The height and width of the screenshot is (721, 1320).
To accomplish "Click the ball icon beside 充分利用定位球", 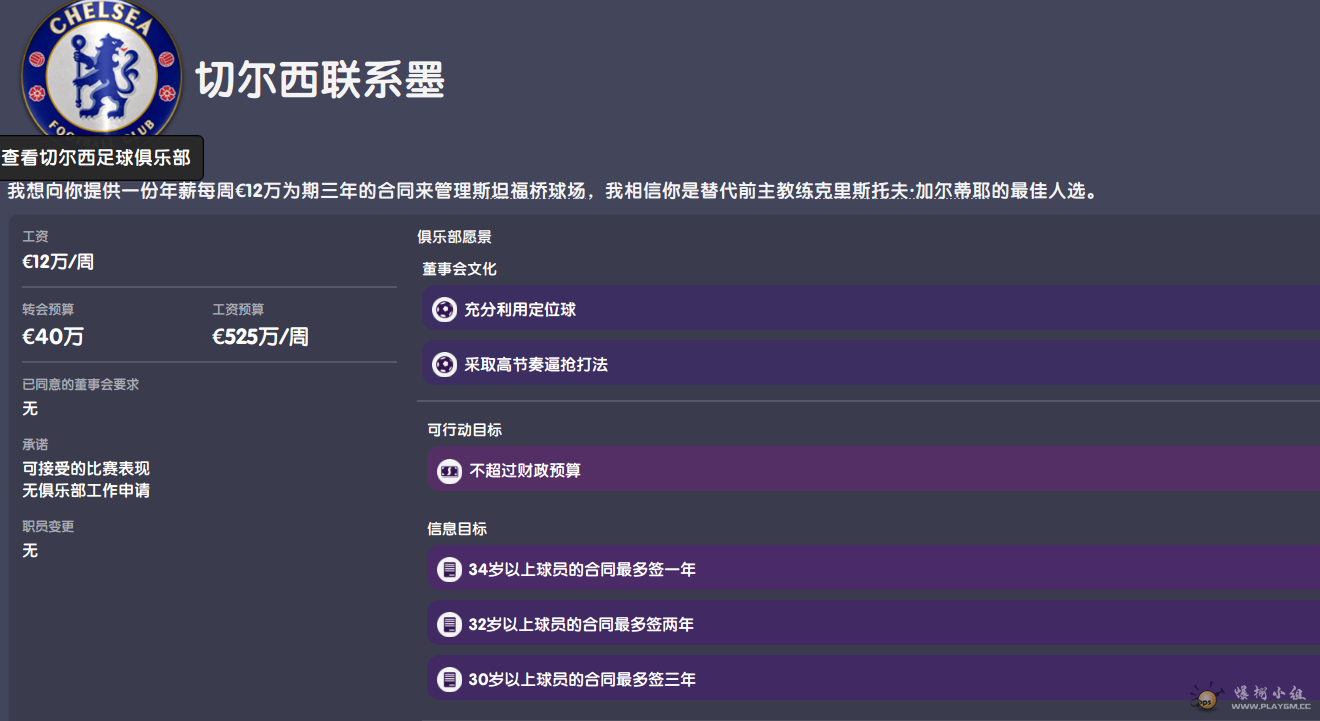I will 444,310.
